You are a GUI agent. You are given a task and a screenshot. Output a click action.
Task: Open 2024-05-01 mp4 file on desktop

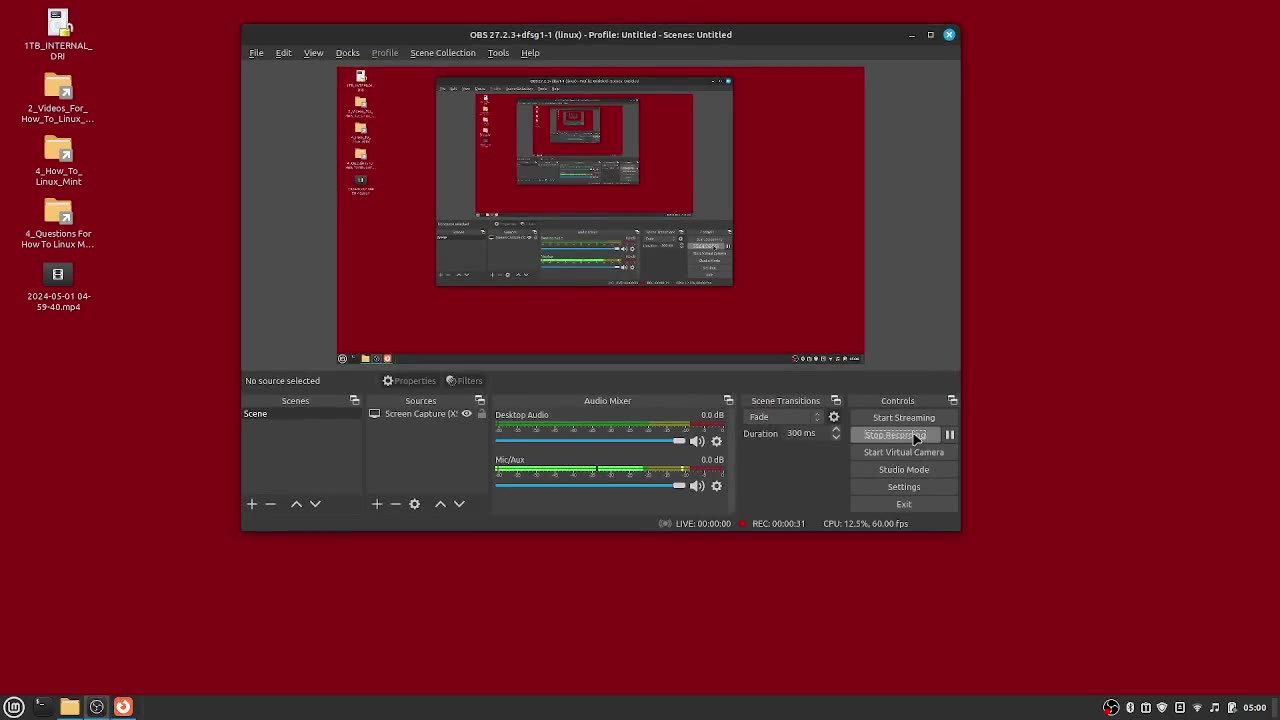58,287
